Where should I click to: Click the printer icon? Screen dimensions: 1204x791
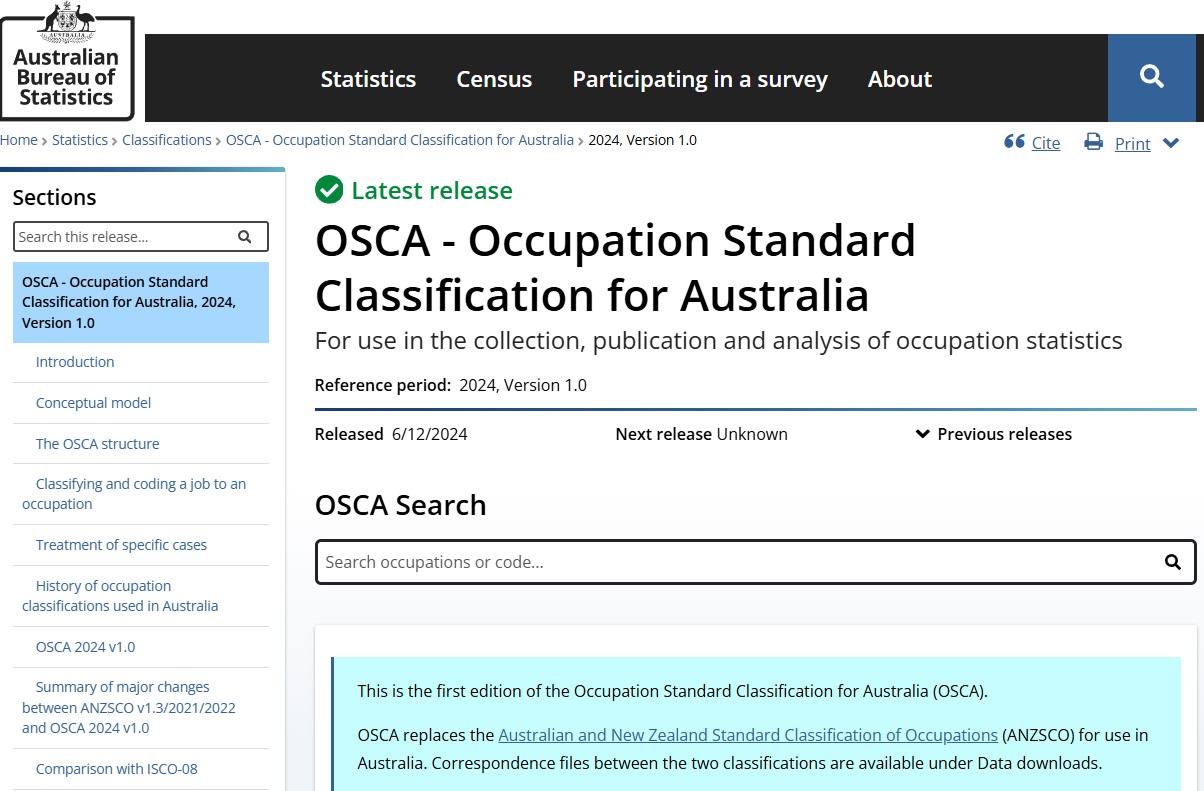(x=1094, y=142)
